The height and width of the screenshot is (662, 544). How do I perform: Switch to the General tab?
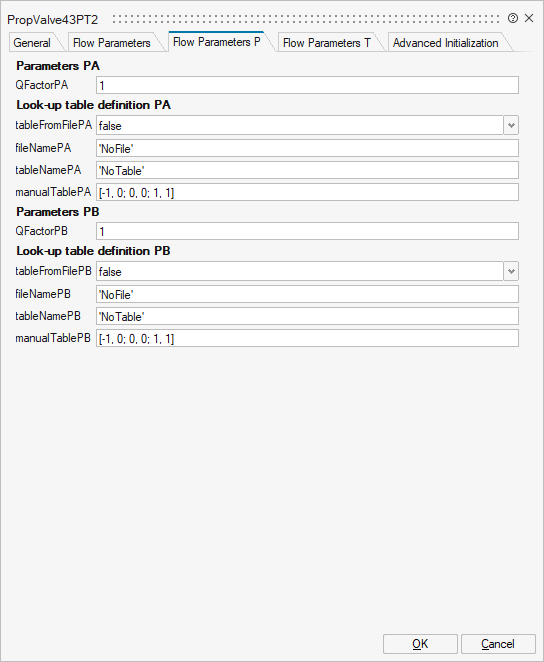(x=32, y=43)
